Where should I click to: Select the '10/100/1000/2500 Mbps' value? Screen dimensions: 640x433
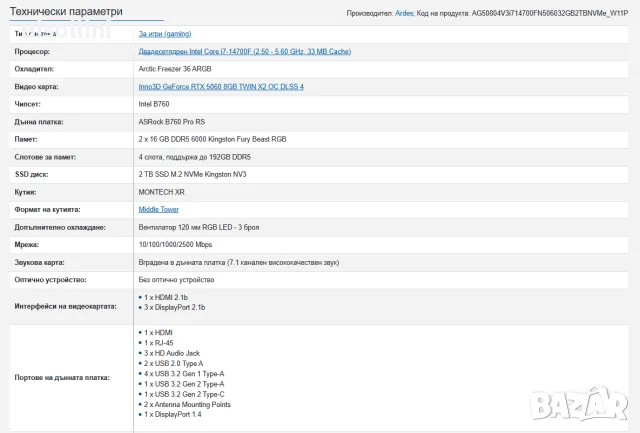point(176,244)
